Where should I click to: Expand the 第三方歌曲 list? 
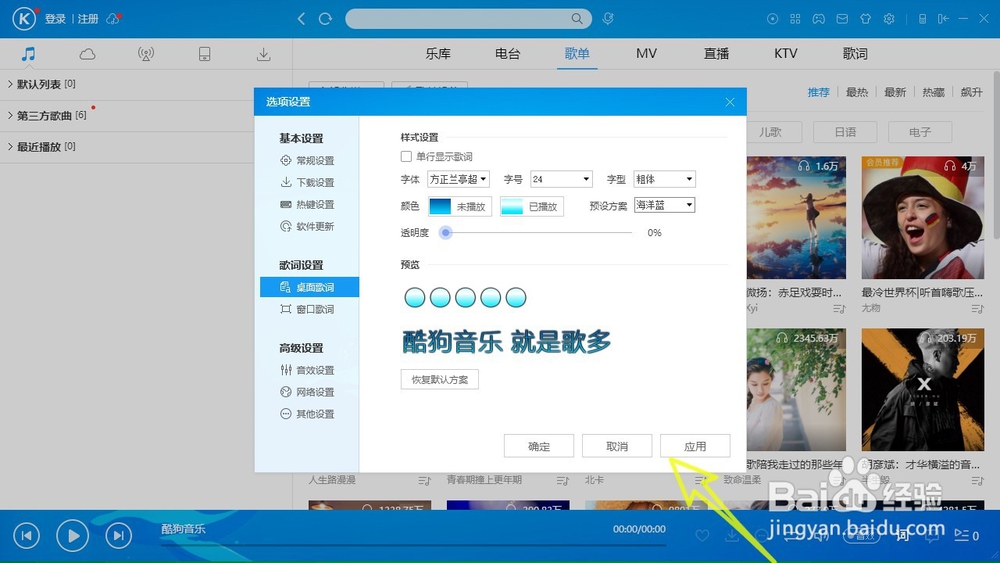click(47, 115)
